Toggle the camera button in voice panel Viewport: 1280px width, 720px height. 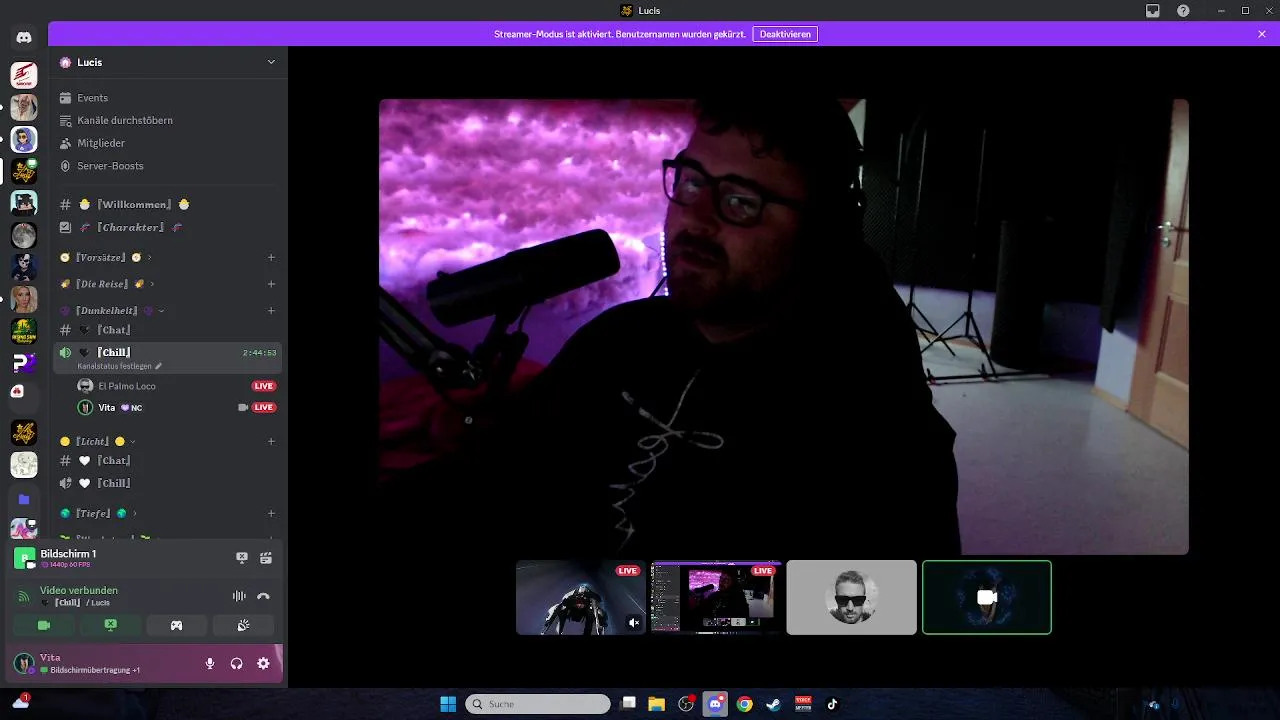pos(44,625)
